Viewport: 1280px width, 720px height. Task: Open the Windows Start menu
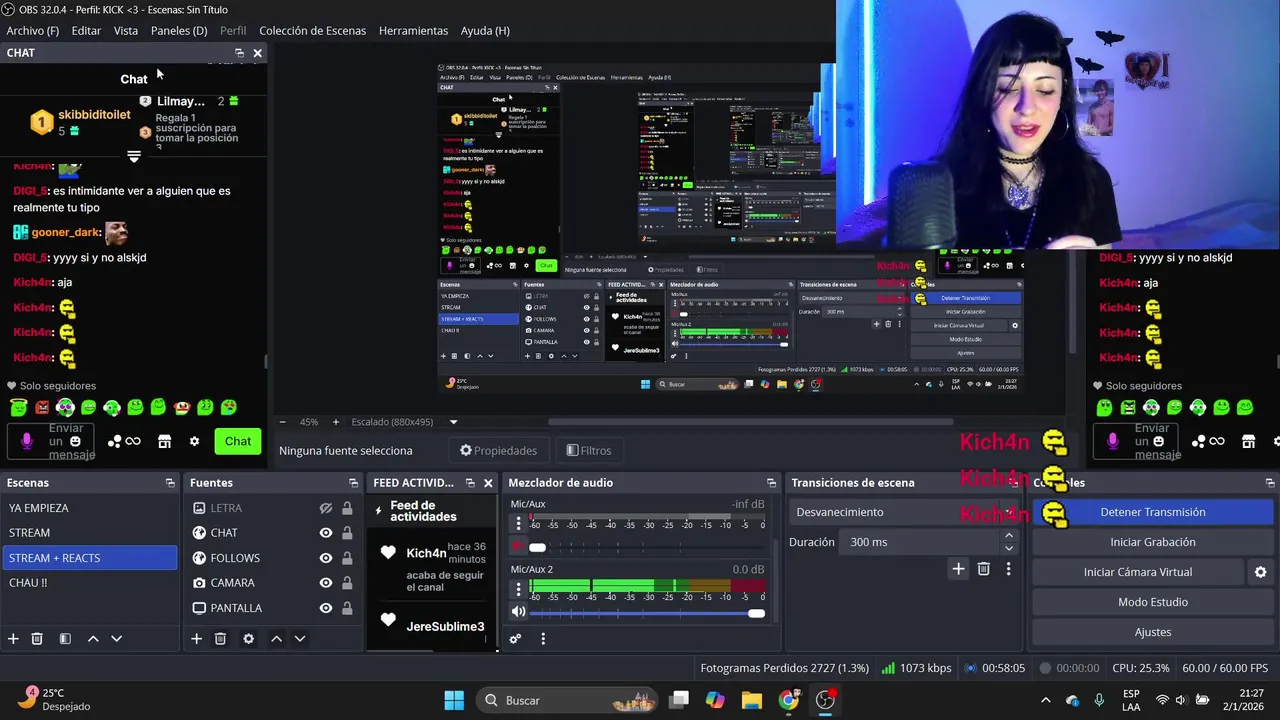(454, 700)
